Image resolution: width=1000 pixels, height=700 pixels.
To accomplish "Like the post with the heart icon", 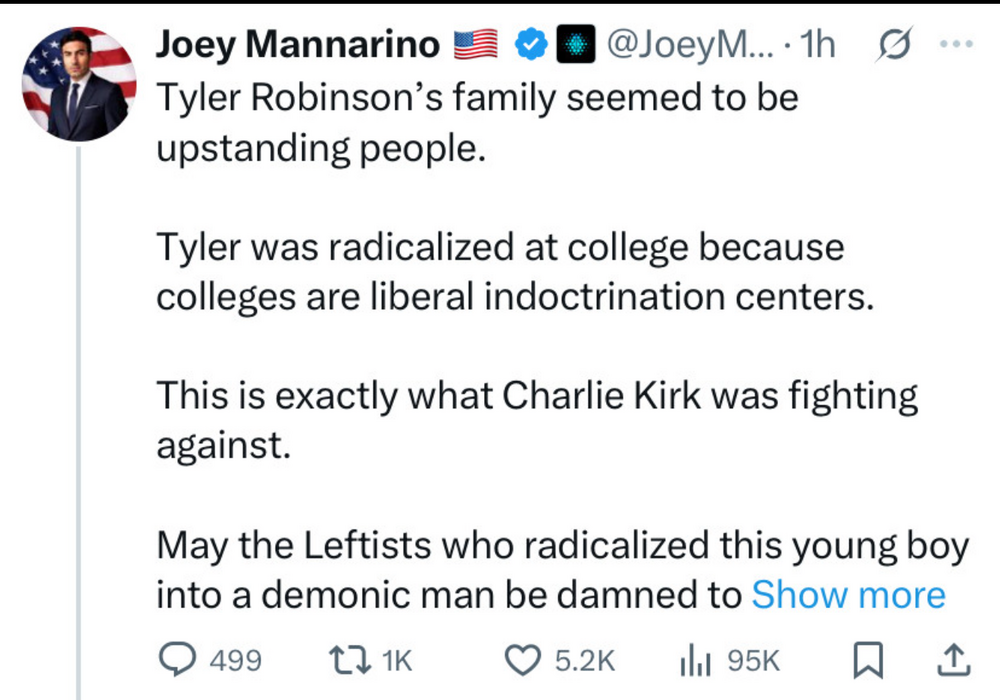I will 520,659.
